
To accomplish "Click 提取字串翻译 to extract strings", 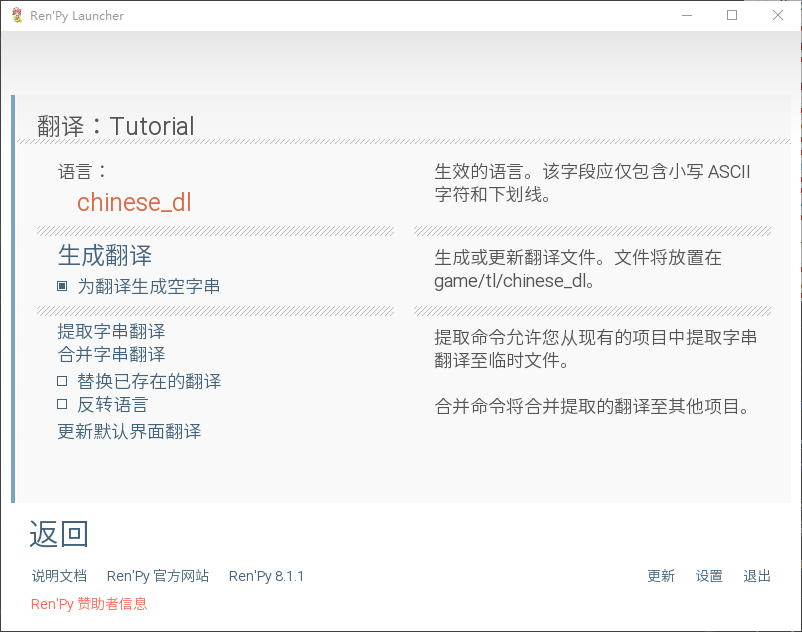I will (x=111, y=331).
